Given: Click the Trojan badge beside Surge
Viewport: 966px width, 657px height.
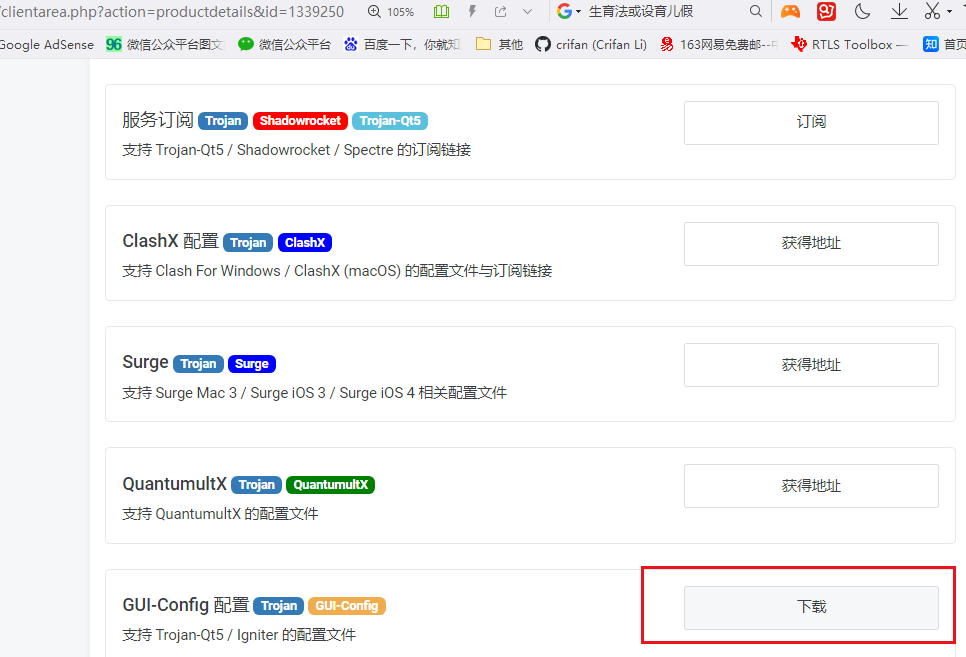Looking at the screenshot, I should tap(198, 364).
